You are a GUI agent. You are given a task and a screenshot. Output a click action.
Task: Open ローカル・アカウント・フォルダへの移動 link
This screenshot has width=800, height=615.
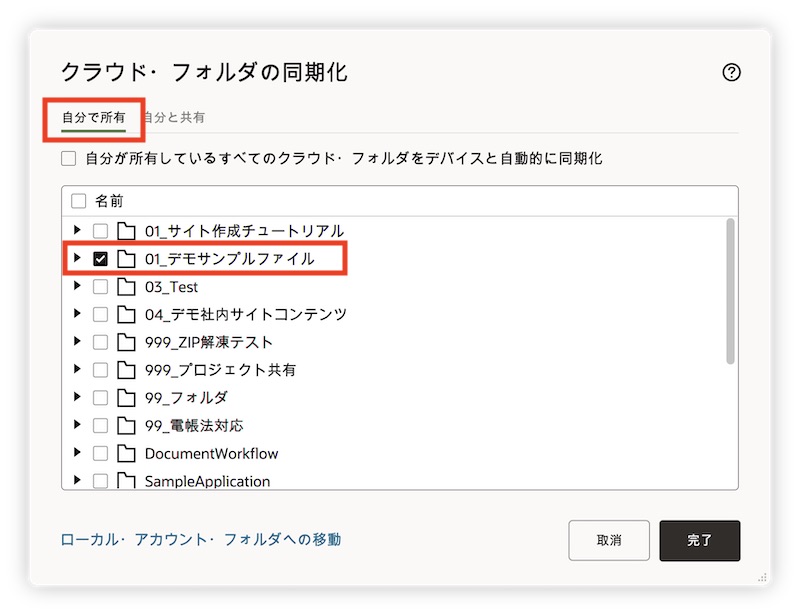[201, 540]
